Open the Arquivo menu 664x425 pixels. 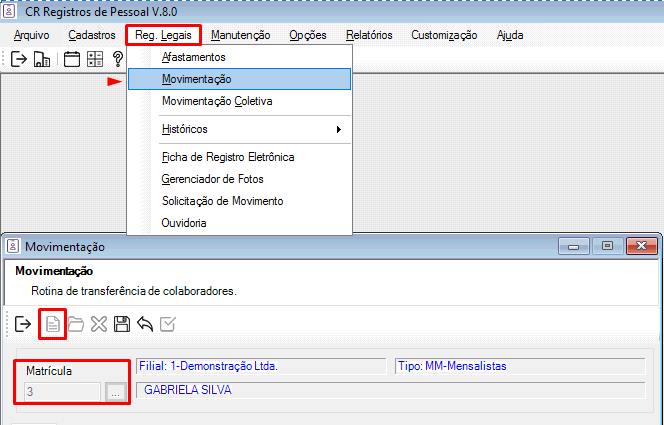(31, 35)
